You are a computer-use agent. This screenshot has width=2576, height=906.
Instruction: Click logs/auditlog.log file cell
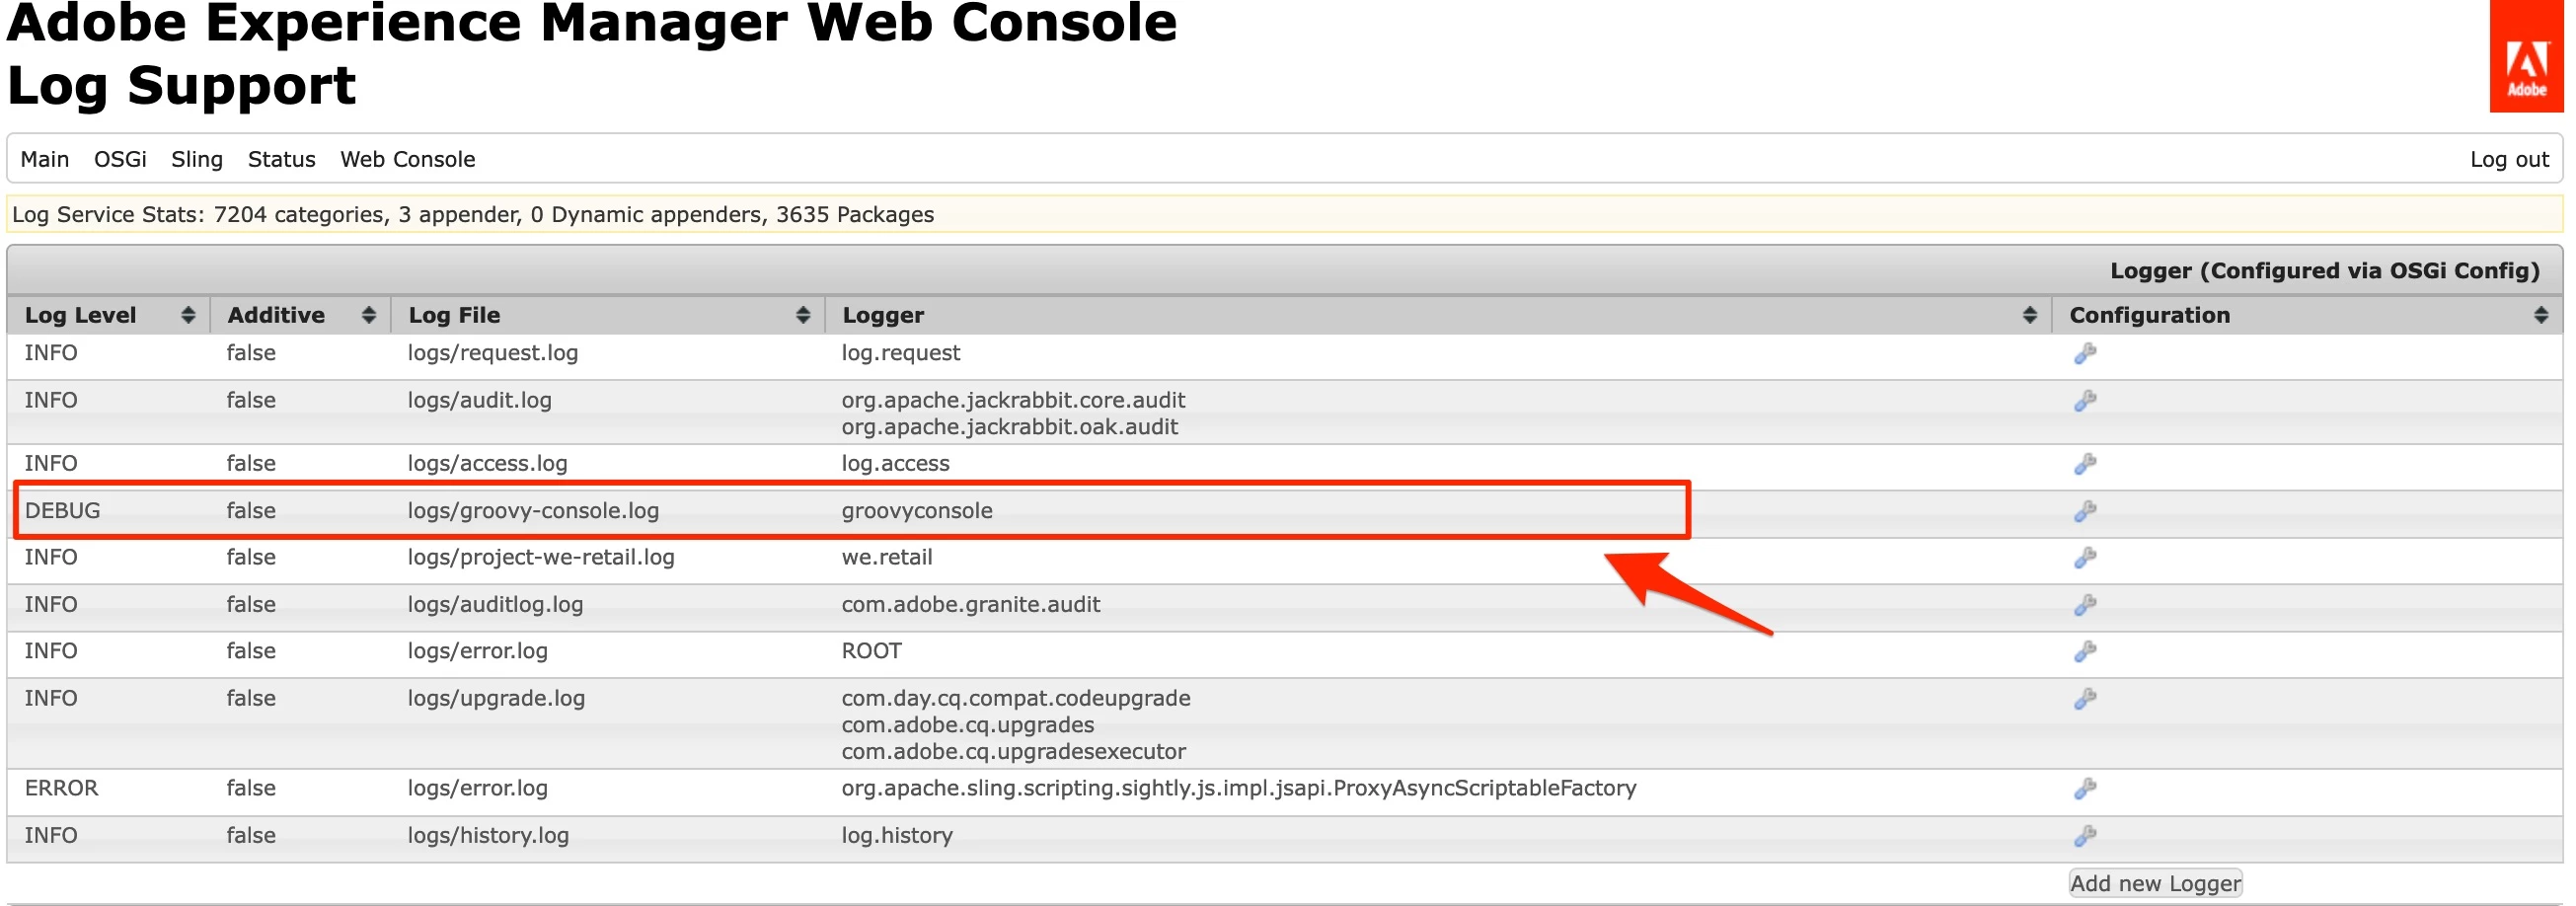(x=495, y=604)
